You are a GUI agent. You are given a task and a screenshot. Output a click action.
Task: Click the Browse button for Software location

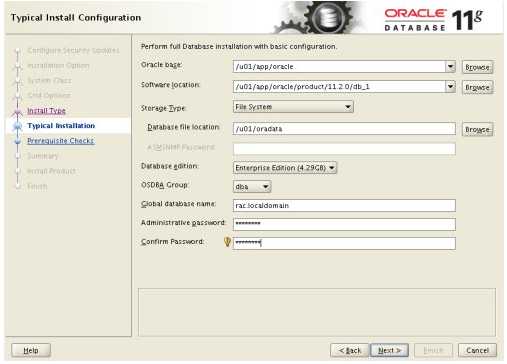[477, 87]
